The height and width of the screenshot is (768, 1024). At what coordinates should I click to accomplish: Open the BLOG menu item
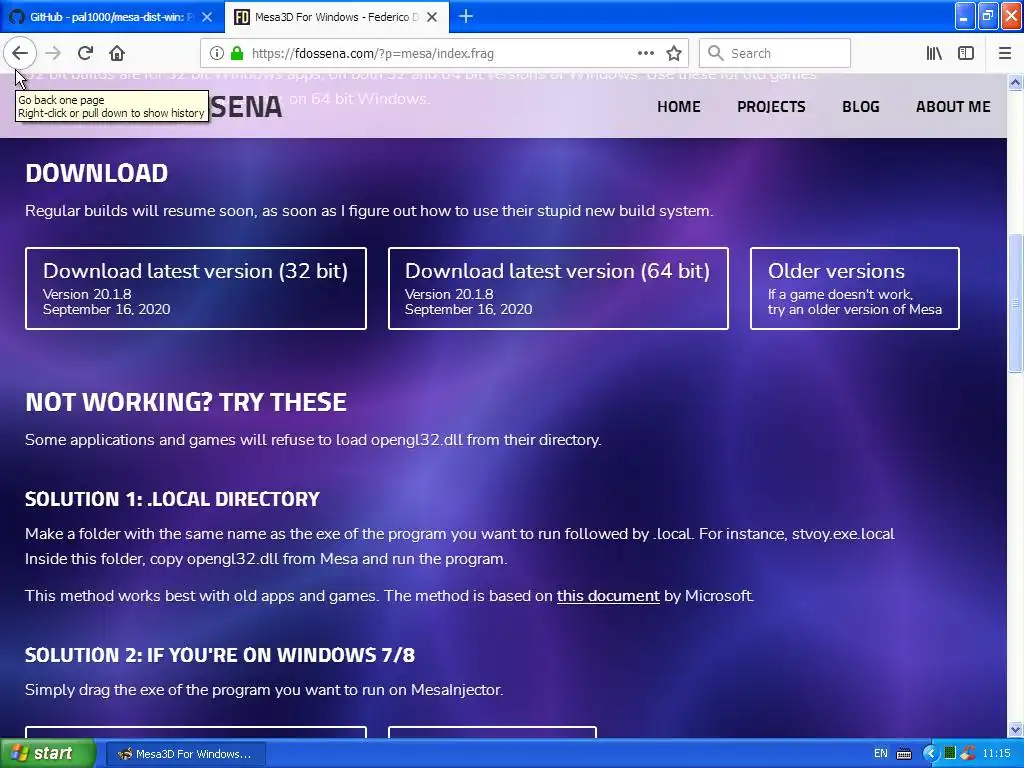tap(861, 106)
